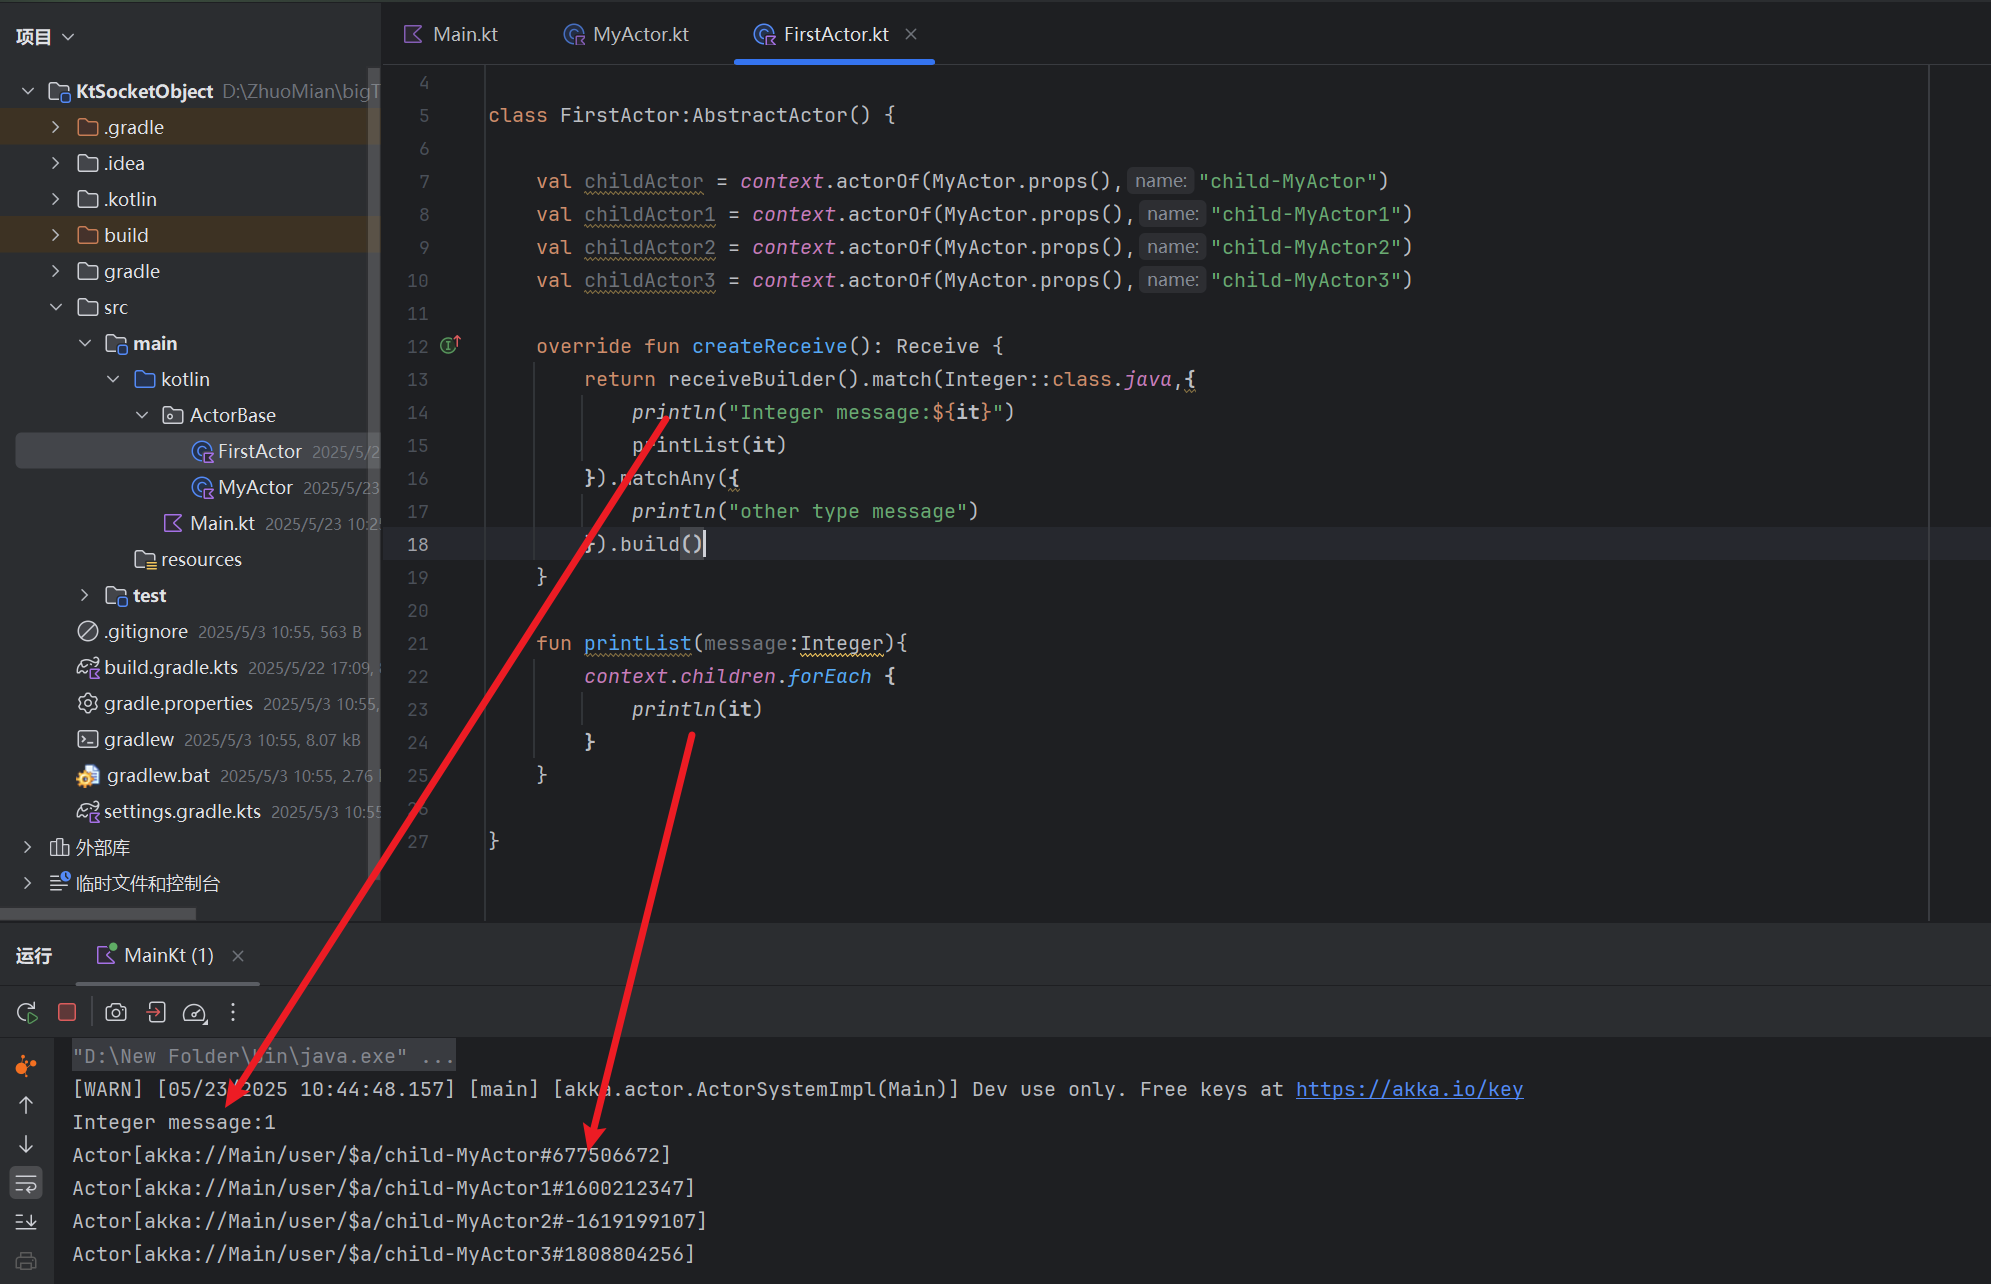The height and width of the screenshot is (1284, 1991).
Task: Open MyActor file in project tree
Action: pos(255,487)
